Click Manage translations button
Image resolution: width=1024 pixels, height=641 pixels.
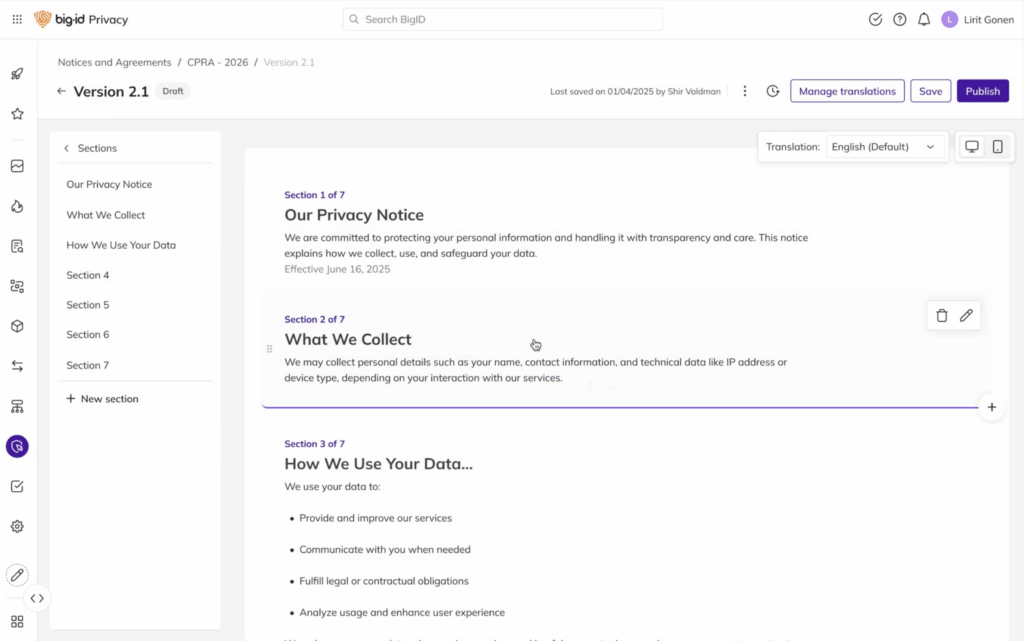click(846, 91)
